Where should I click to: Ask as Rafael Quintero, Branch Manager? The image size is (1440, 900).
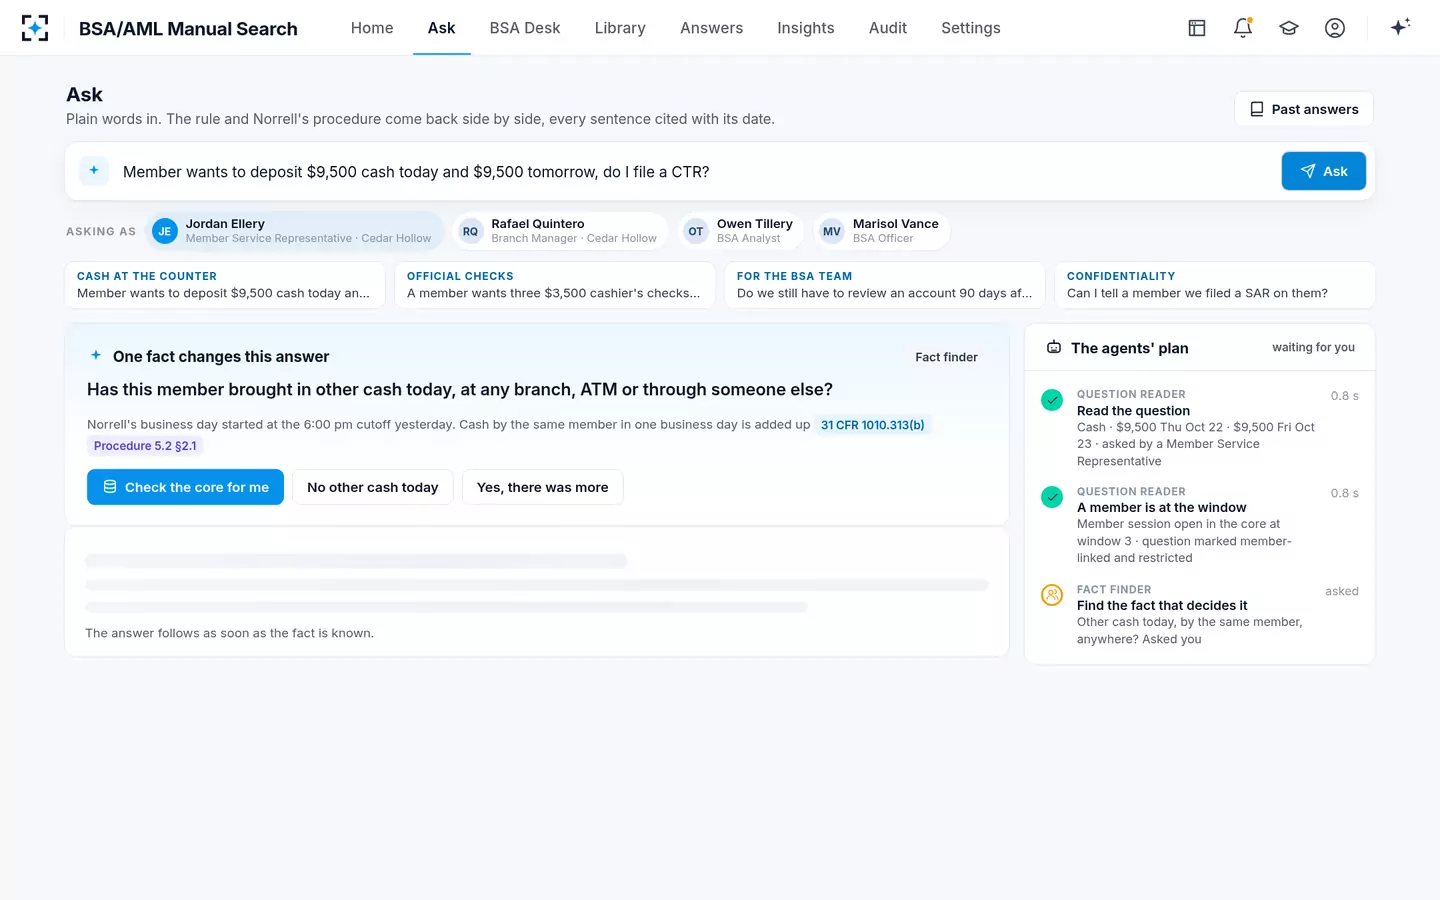(560, 231)
